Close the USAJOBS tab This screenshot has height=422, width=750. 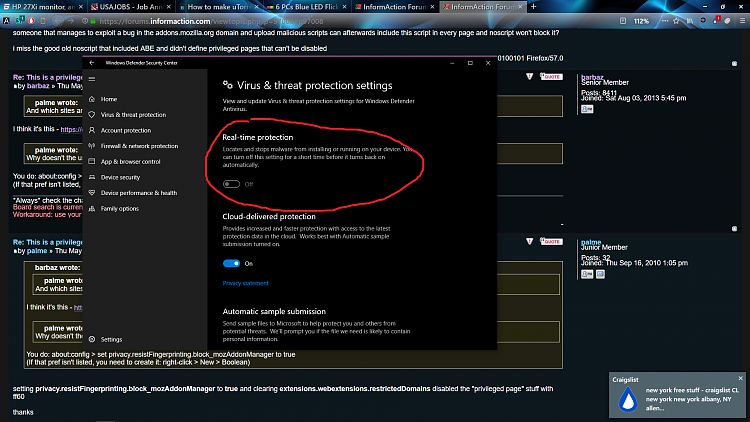pyautogui.click(x=168, y=7)
